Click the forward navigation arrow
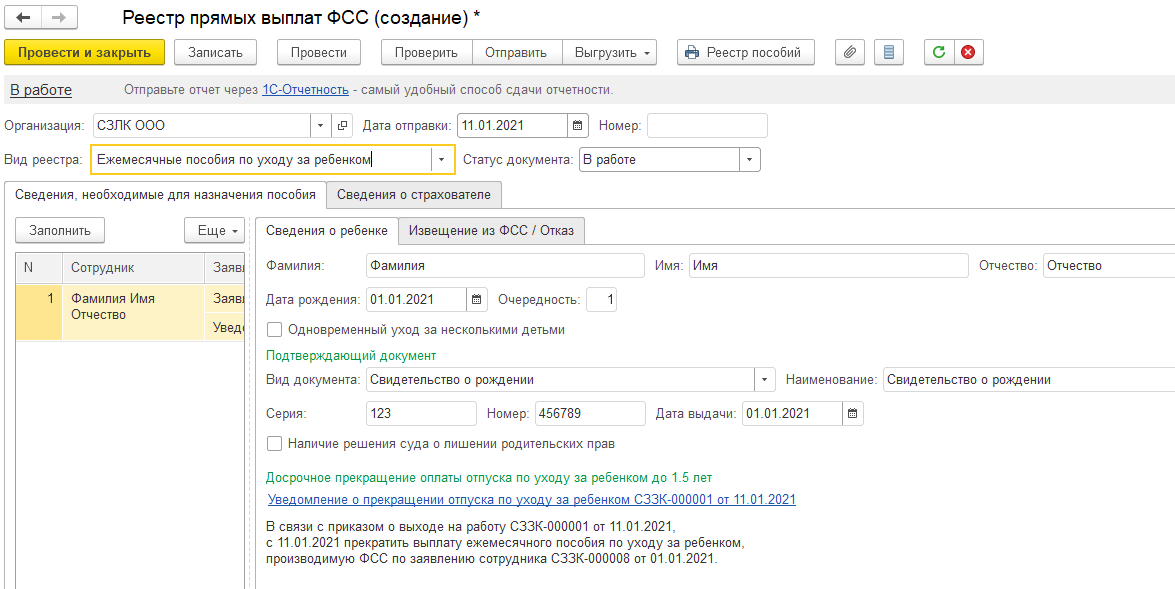Viewport: 1175px width, 589px height. [58, 18]
